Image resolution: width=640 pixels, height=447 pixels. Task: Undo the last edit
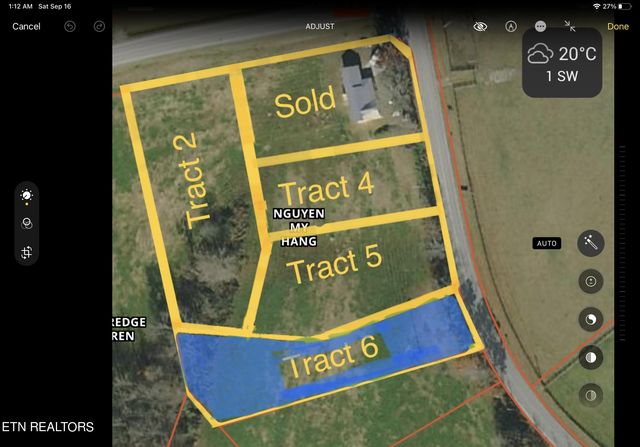click(70, 26)
